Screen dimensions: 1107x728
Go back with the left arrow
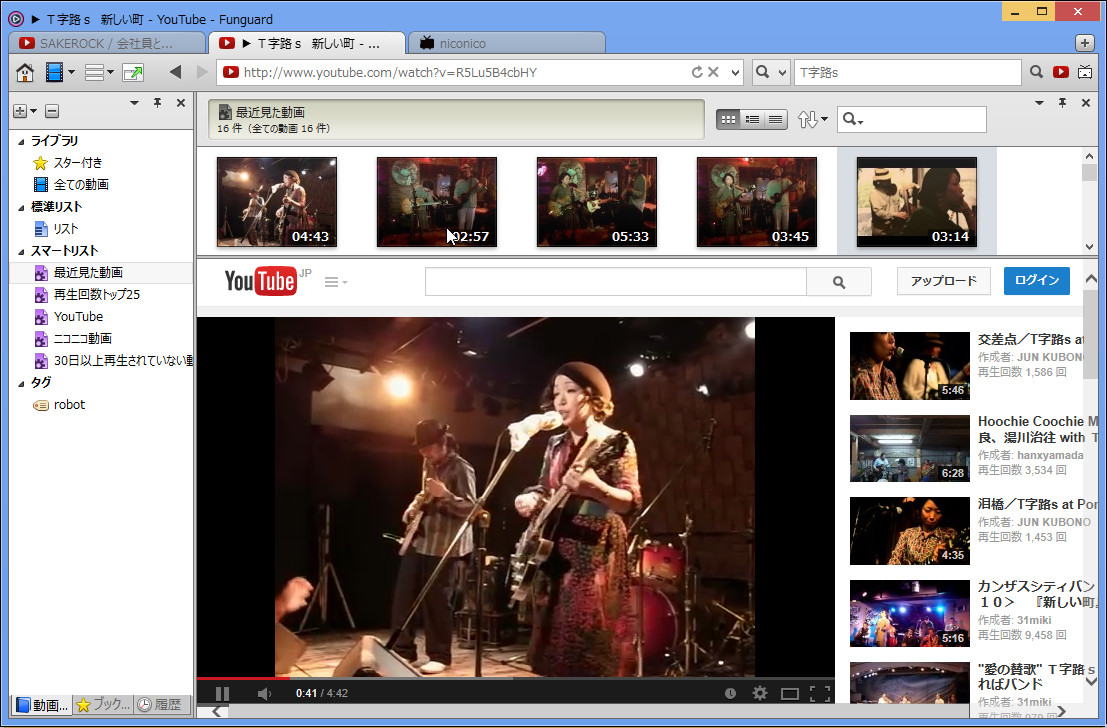click(x=176, y=72)
